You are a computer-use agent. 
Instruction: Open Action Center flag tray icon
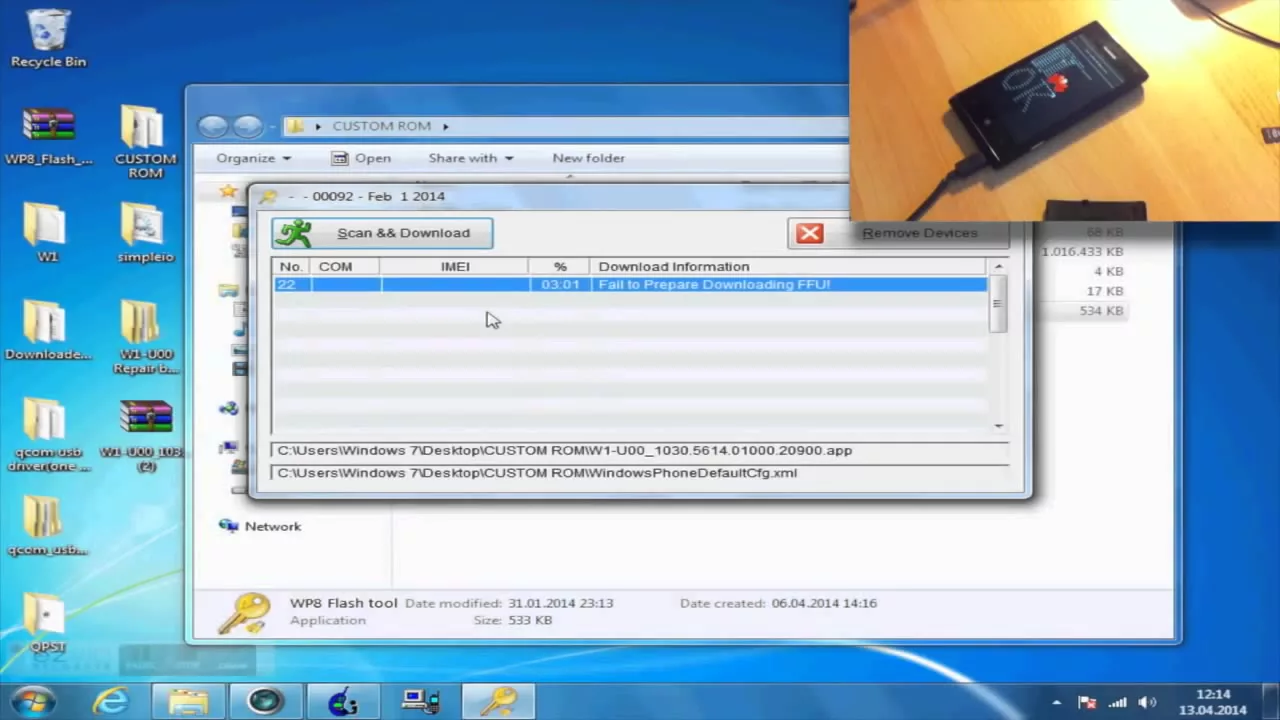[x=1087, y=703]
